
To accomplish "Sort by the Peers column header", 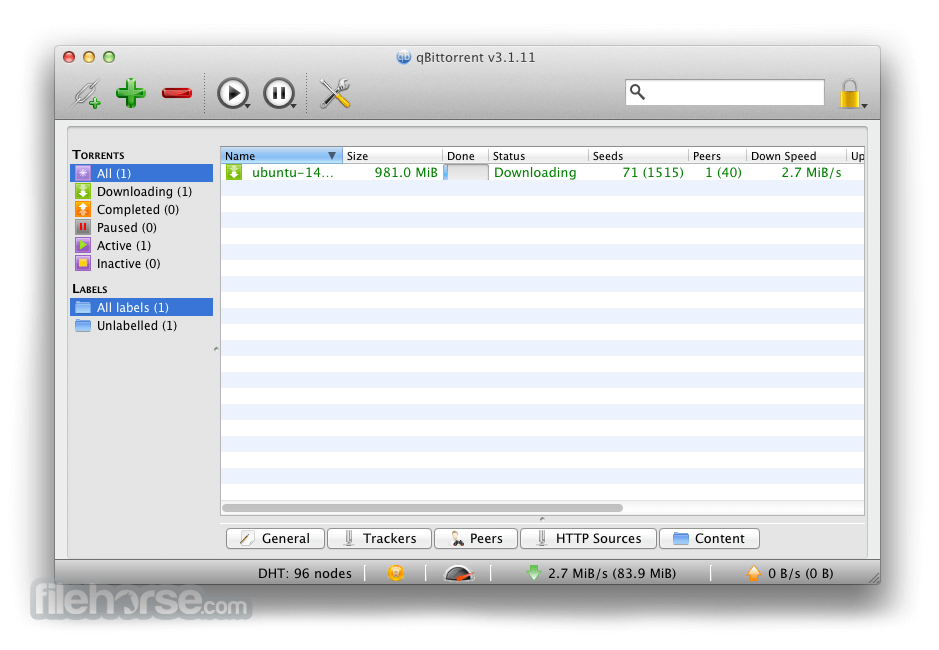I will 717,156.
